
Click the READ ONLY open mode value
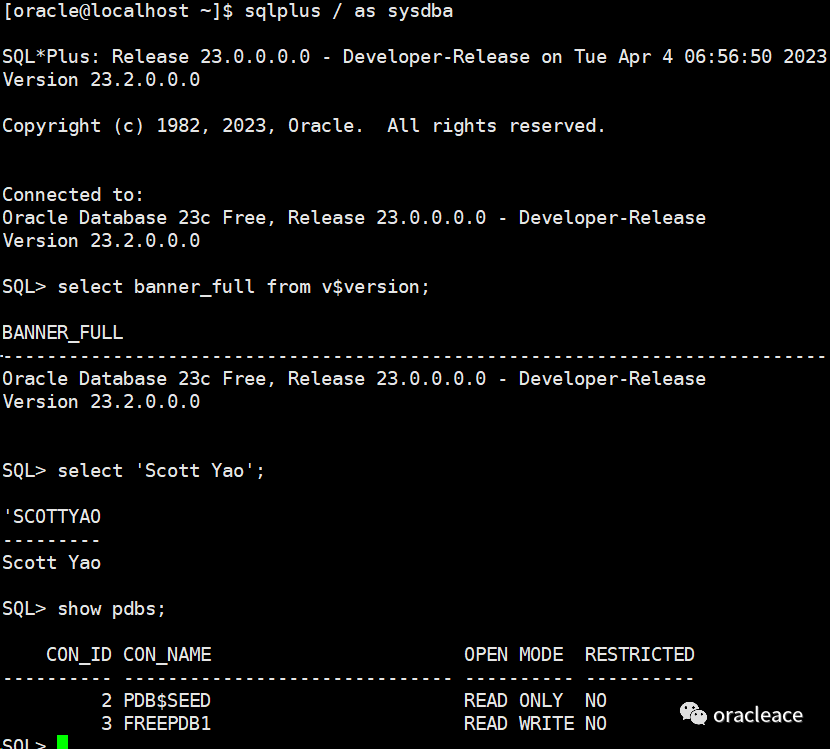tap(513, 701)
